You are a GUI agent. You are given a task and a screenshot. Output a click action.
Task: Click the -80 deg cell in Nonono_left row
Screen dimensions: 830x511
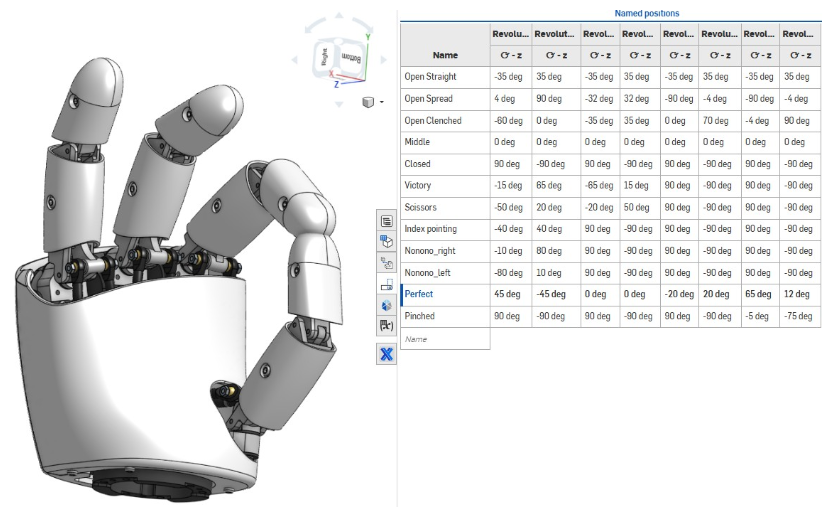coord(511,273)
